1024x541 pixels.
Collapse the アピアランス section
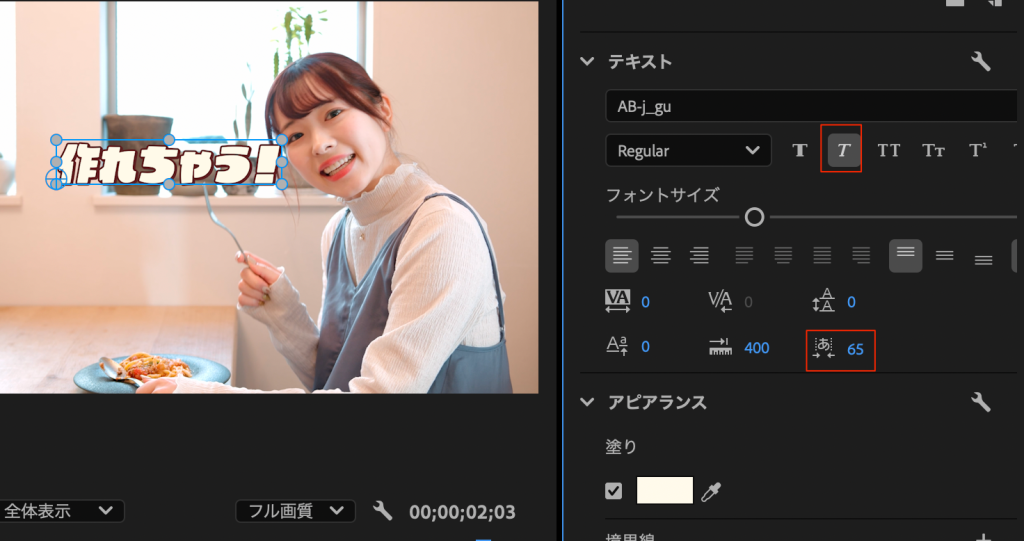(x=587, y=402)
